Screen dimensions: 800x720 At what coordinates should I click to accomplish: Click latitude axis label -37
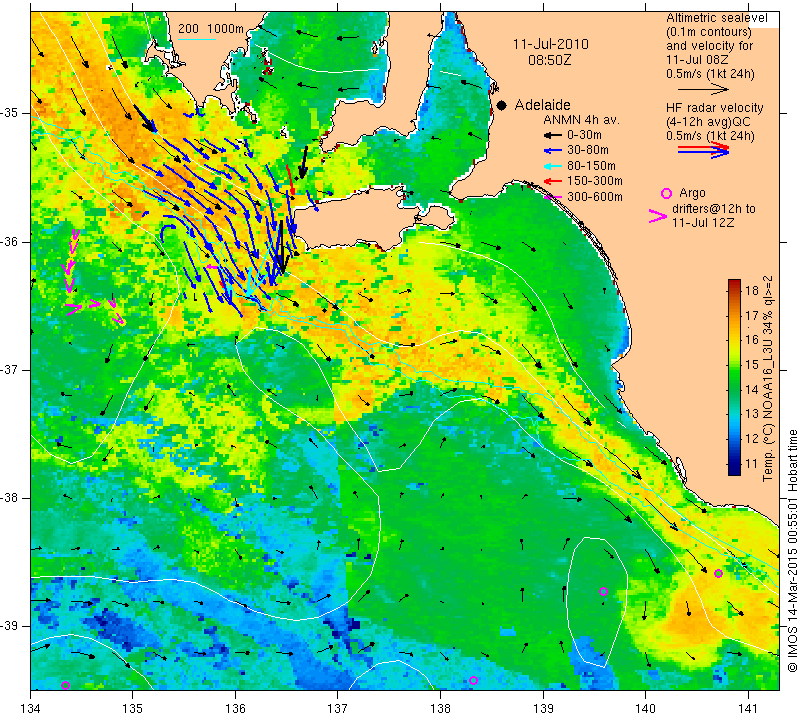tap(10, 369)
